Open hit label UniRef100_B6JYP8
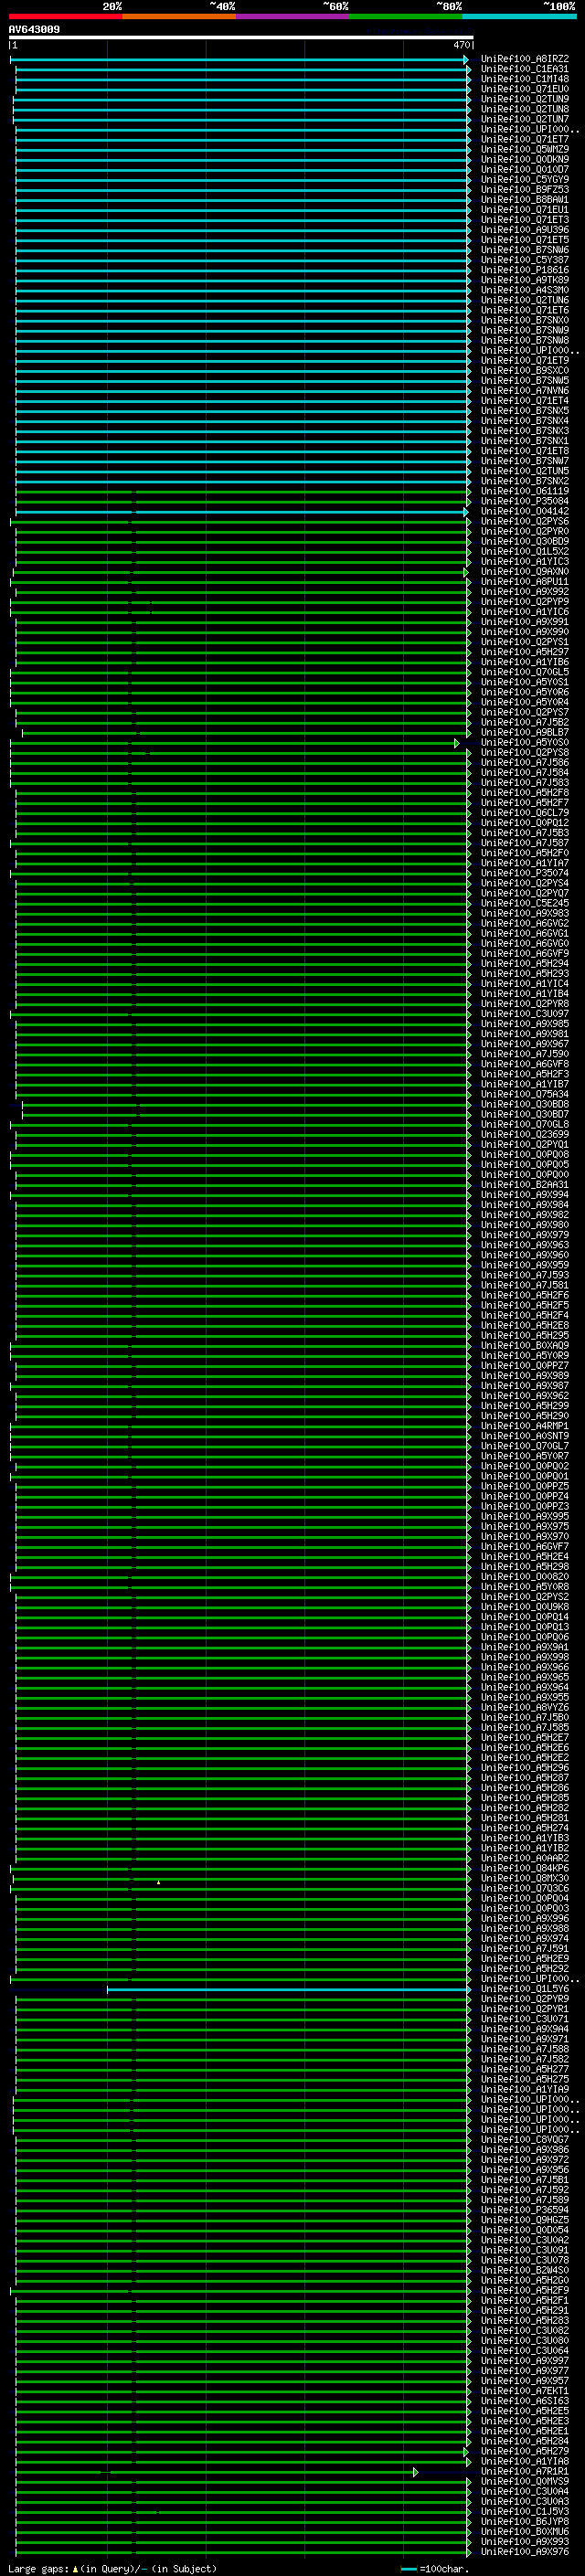This screenshot has height=2576, width=585. 525,2521
